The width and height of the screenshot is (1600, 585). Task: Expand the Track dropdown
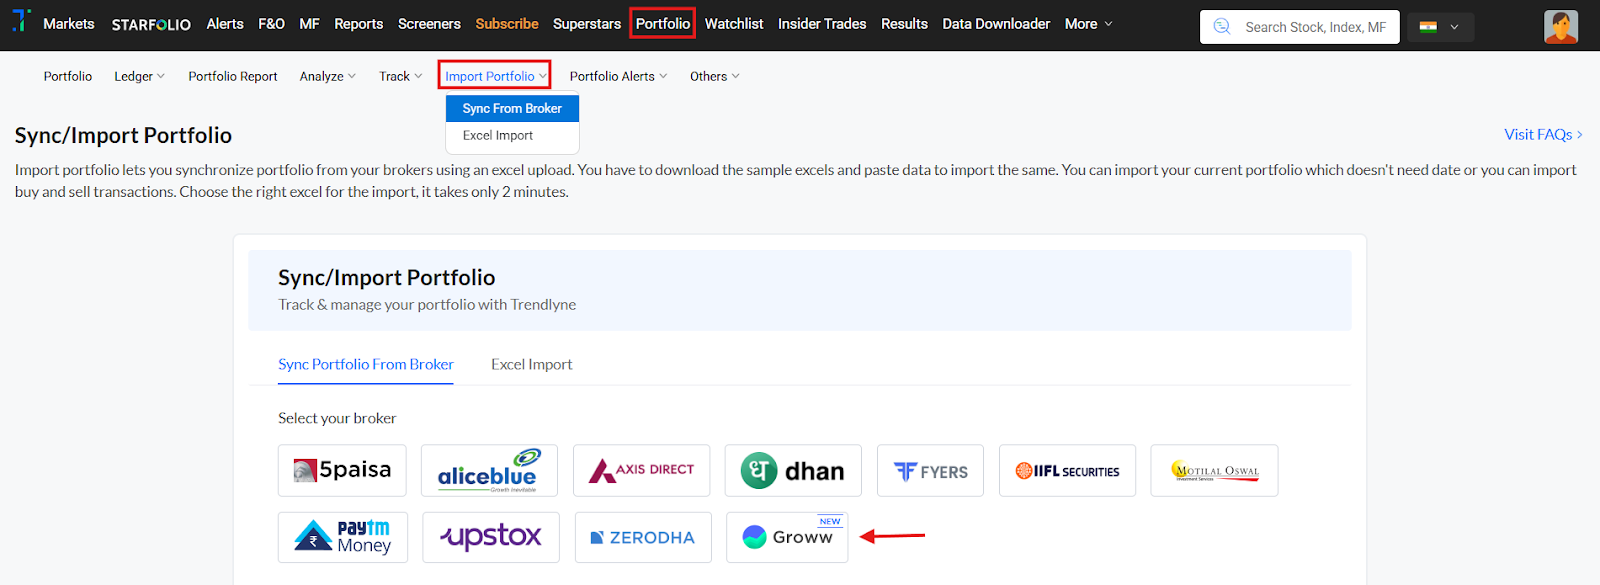click(x=400, y=76)
